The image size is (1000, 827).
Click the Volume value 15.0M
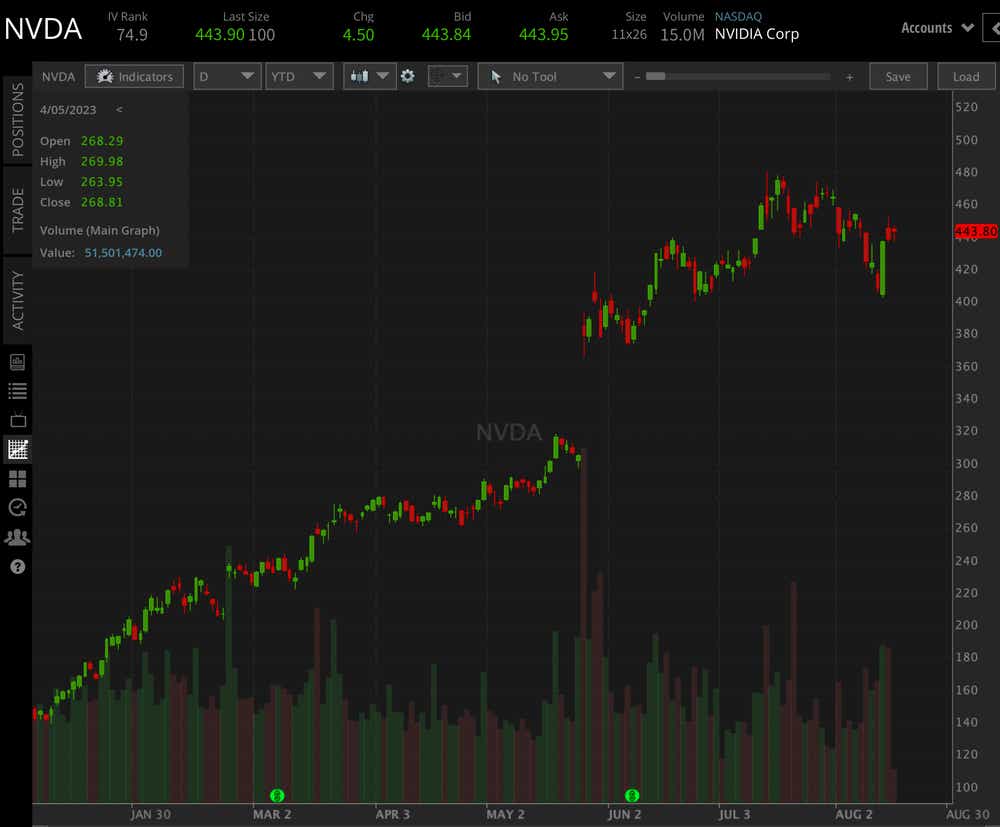[682, 34]
